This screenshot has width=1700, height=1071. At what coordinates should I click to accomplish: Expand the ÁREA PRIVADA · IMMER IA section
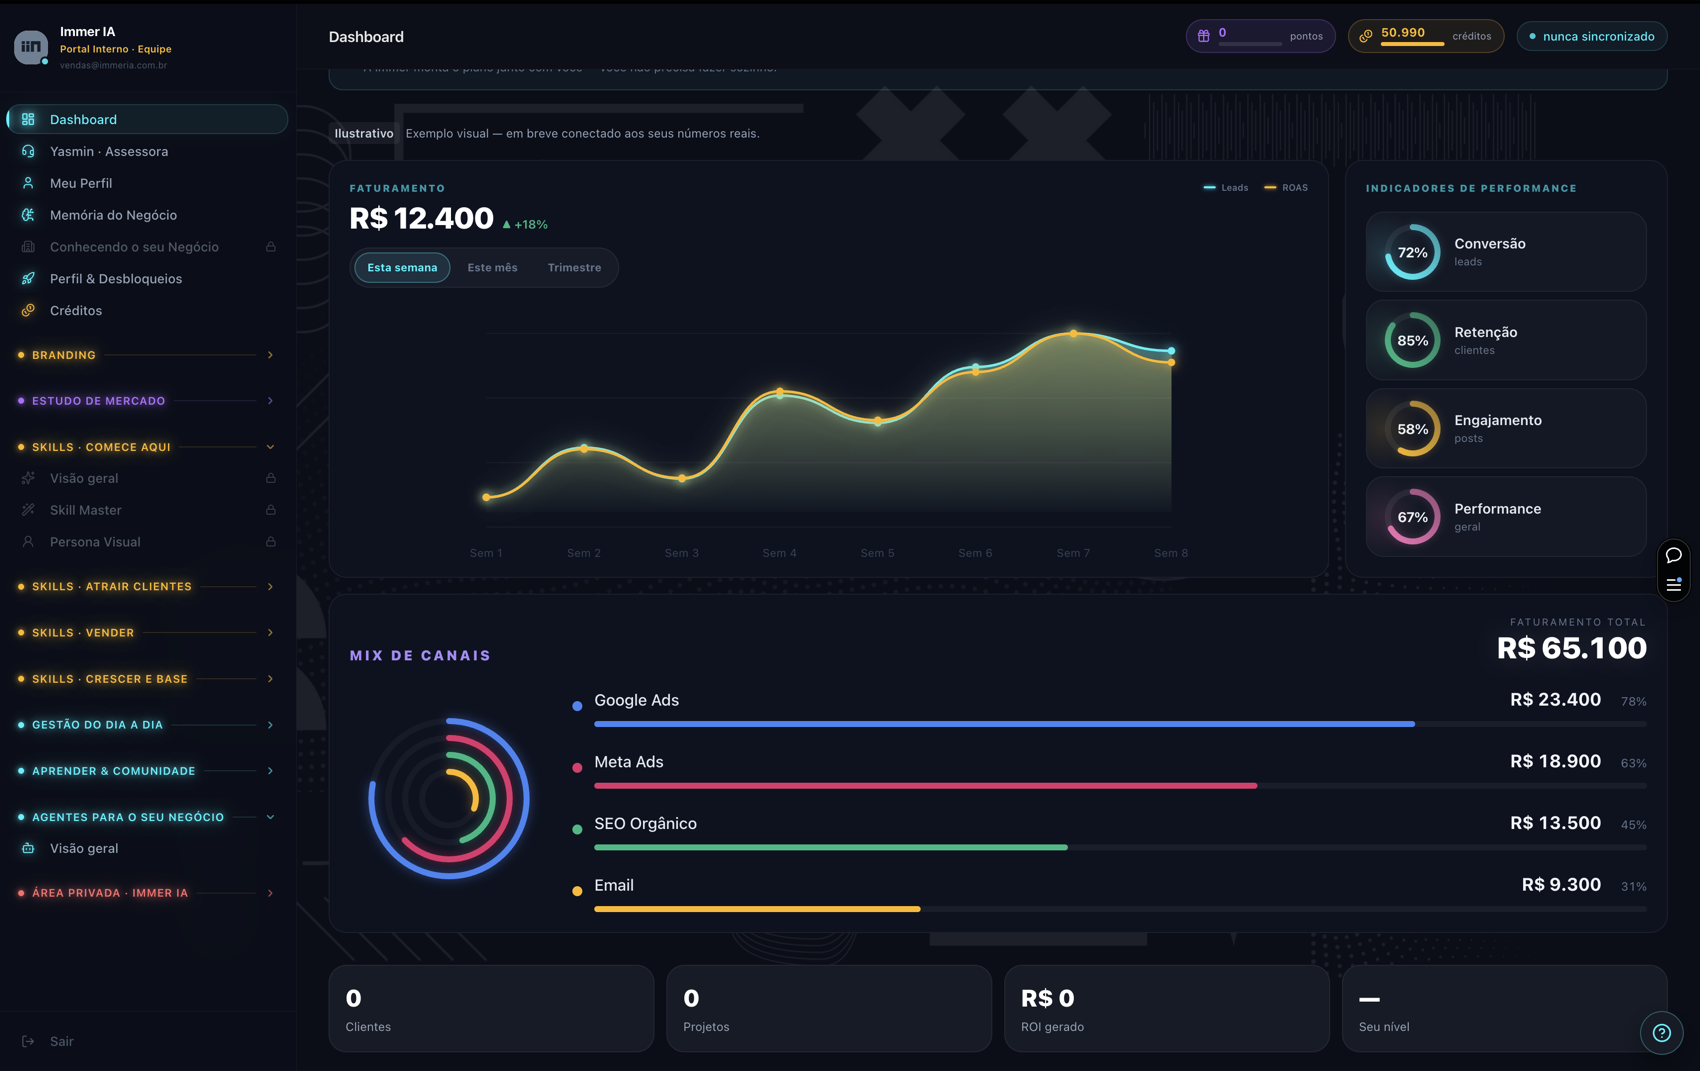point(146,893)
